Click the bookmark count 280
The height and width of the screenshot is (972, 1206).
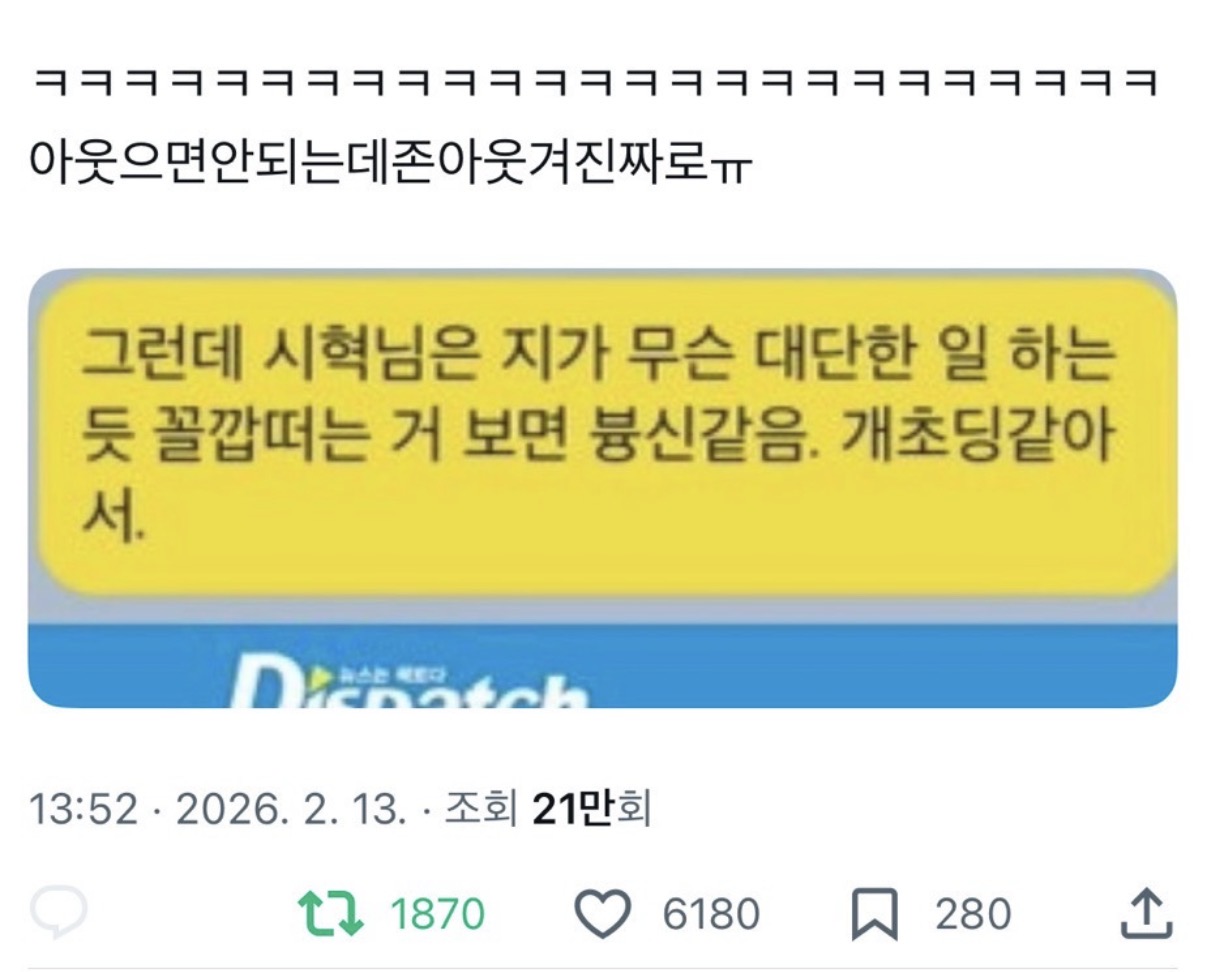(973, 914)
